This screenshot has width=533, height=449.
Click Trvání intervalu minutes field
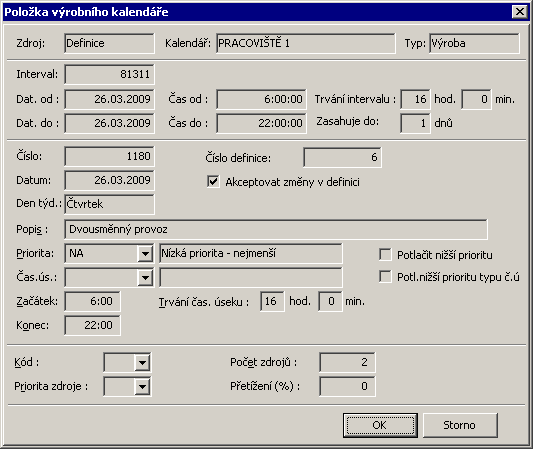click(476, 99)
